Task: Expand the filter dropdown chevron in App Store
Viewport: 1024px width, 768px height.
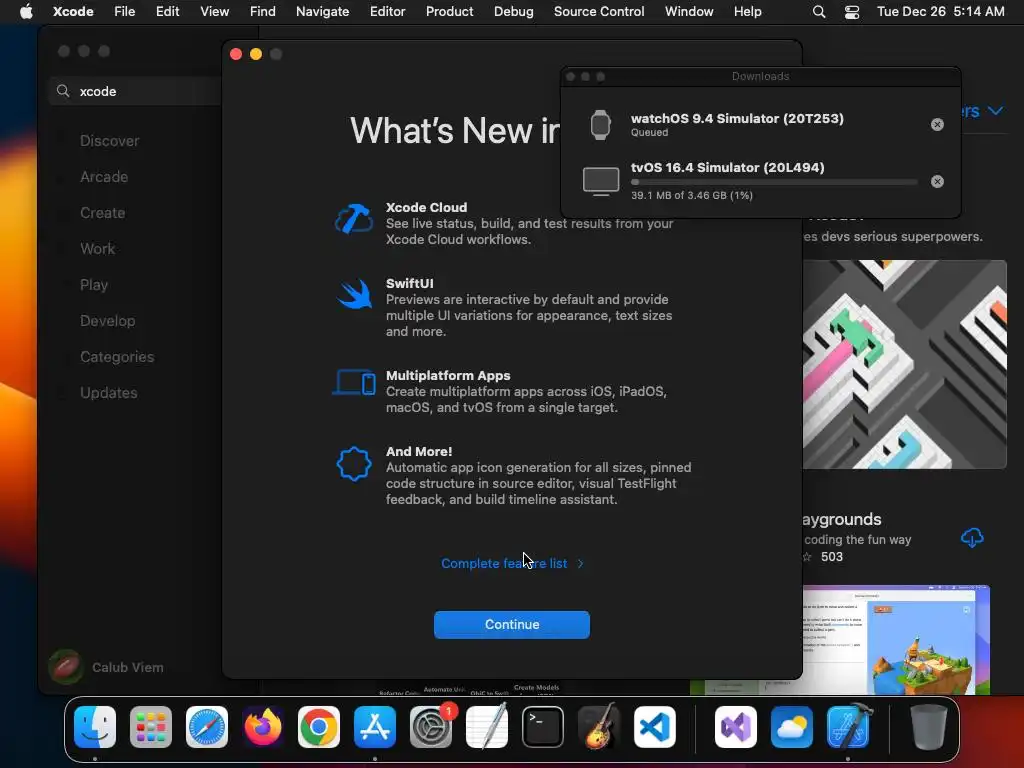Action: click(x=995, y=110)
